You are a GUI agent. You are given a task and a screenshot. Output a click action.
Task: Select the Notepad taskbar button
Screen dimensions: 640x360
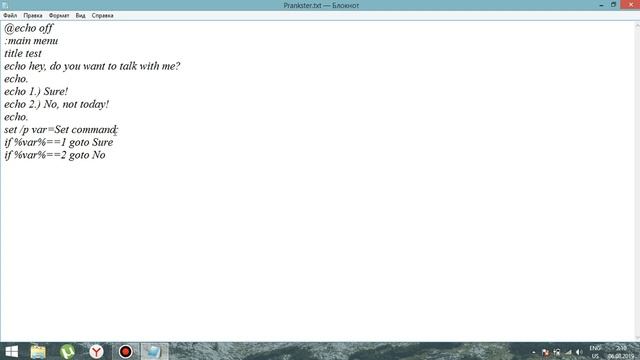coord(154,351)
